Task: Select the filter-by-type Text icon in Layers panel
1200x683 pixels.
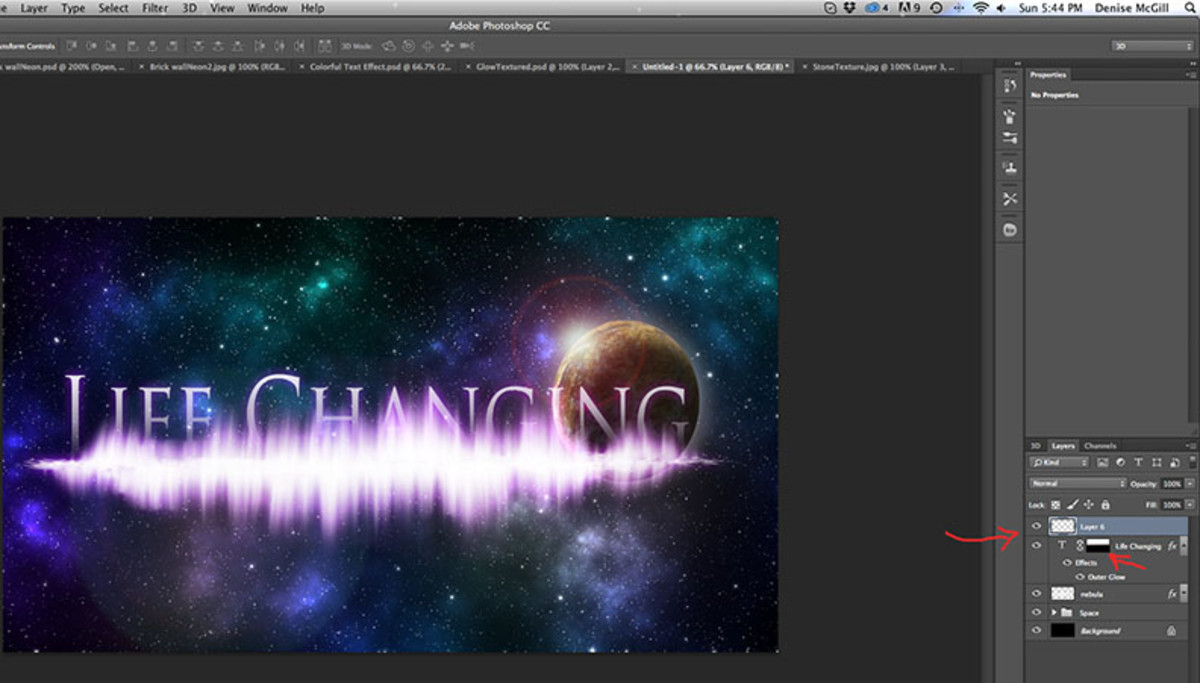Action: (1138, 461)
